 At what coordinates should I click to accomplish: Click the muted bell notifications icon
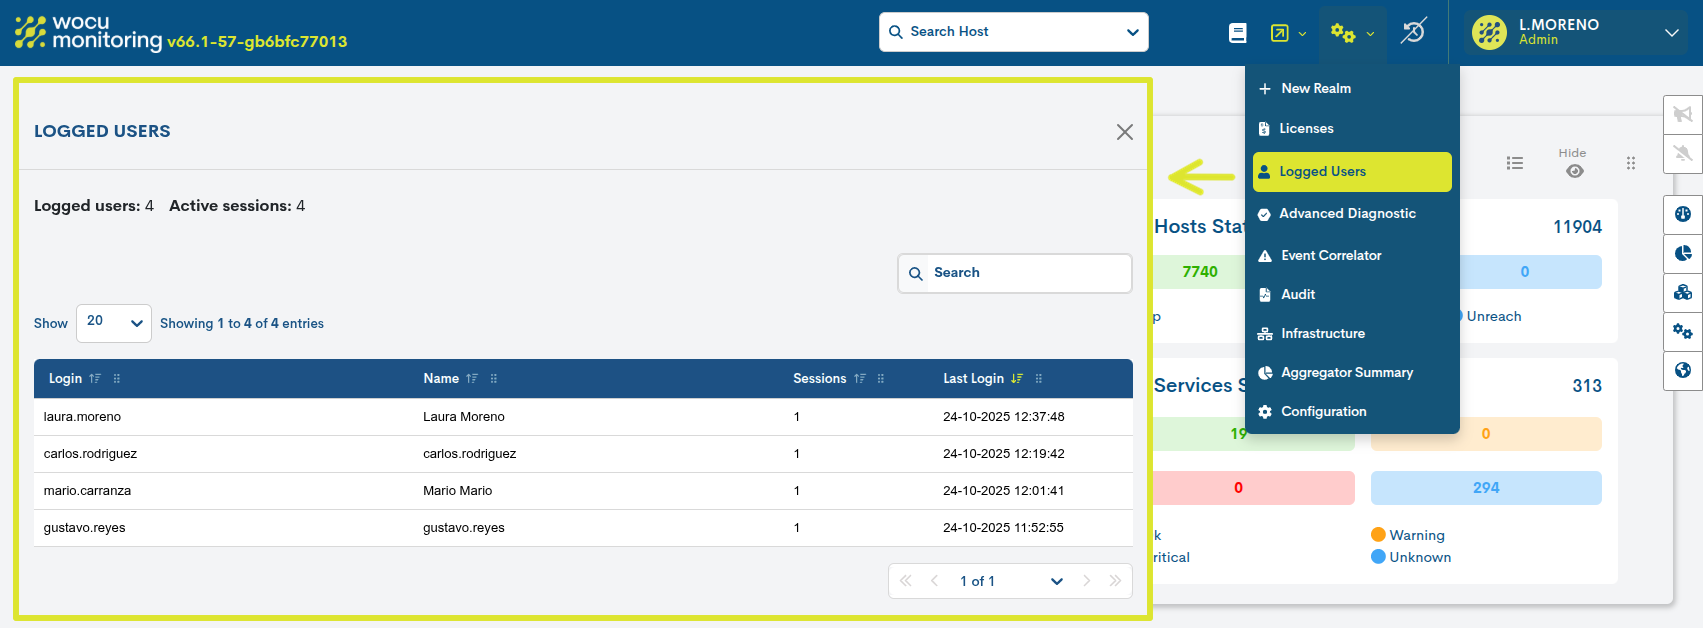click(1683, 153)
